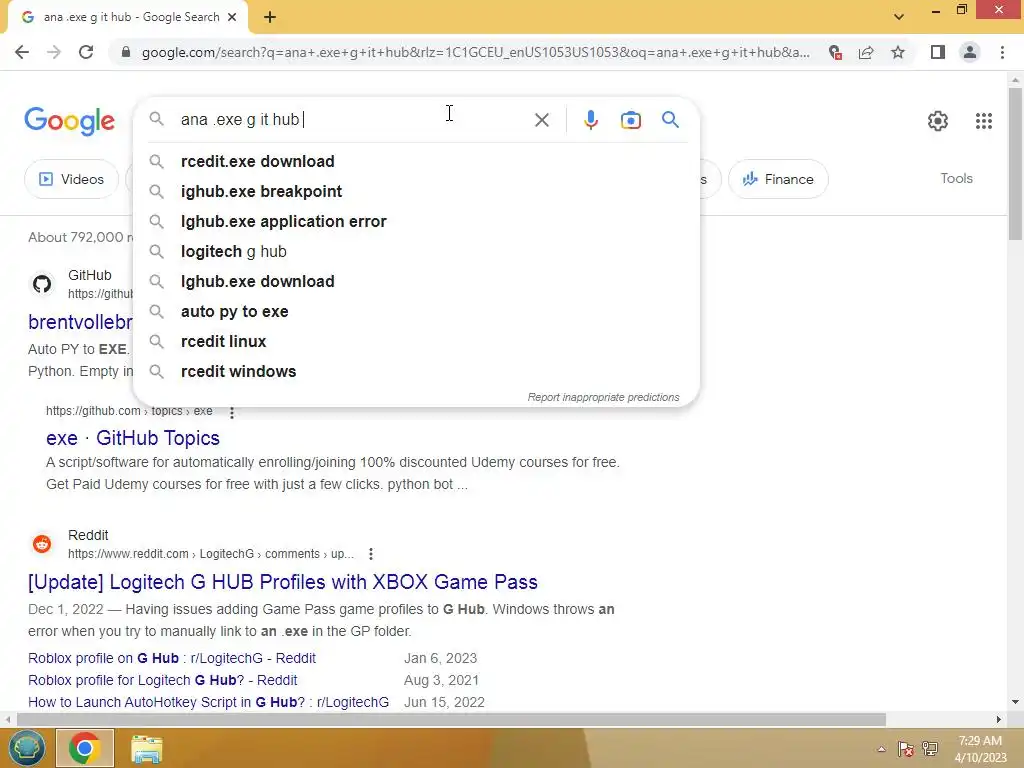Click the Reddit favicon in results

(x=42, y=543)
